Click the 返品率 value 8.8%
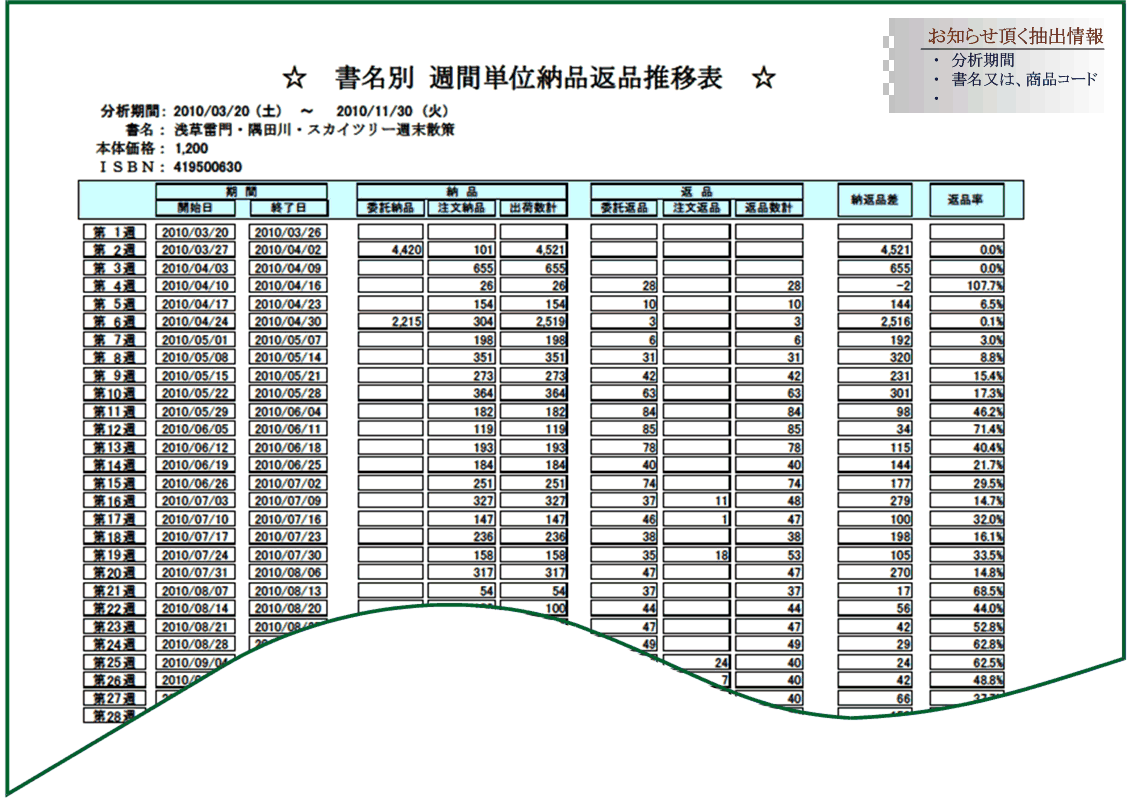This screenshot has width=1131, height=802. pyautogui.click(x=967, y=357)
